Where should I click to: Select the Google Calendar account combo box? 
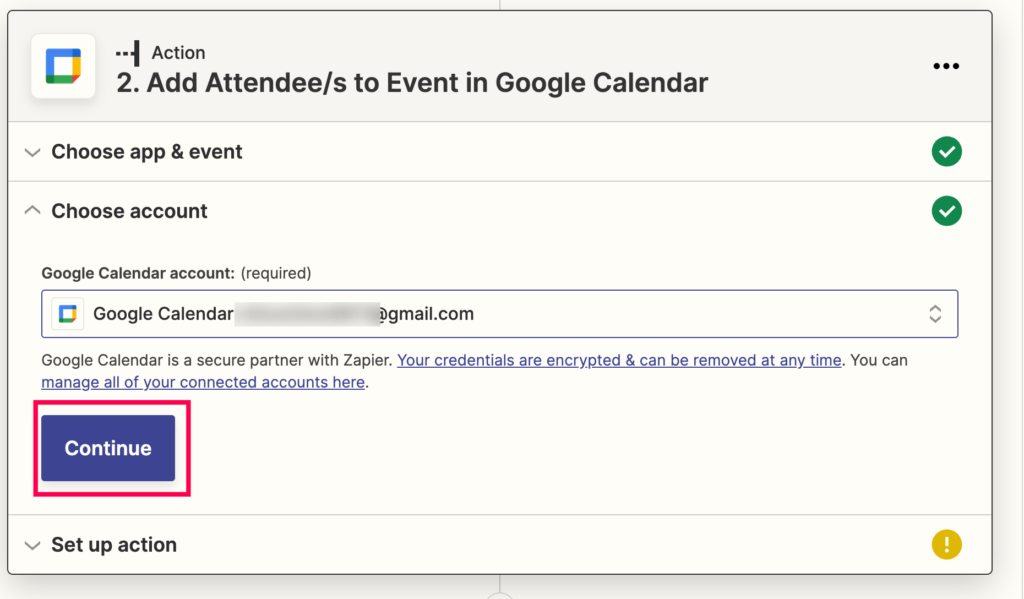500,314
